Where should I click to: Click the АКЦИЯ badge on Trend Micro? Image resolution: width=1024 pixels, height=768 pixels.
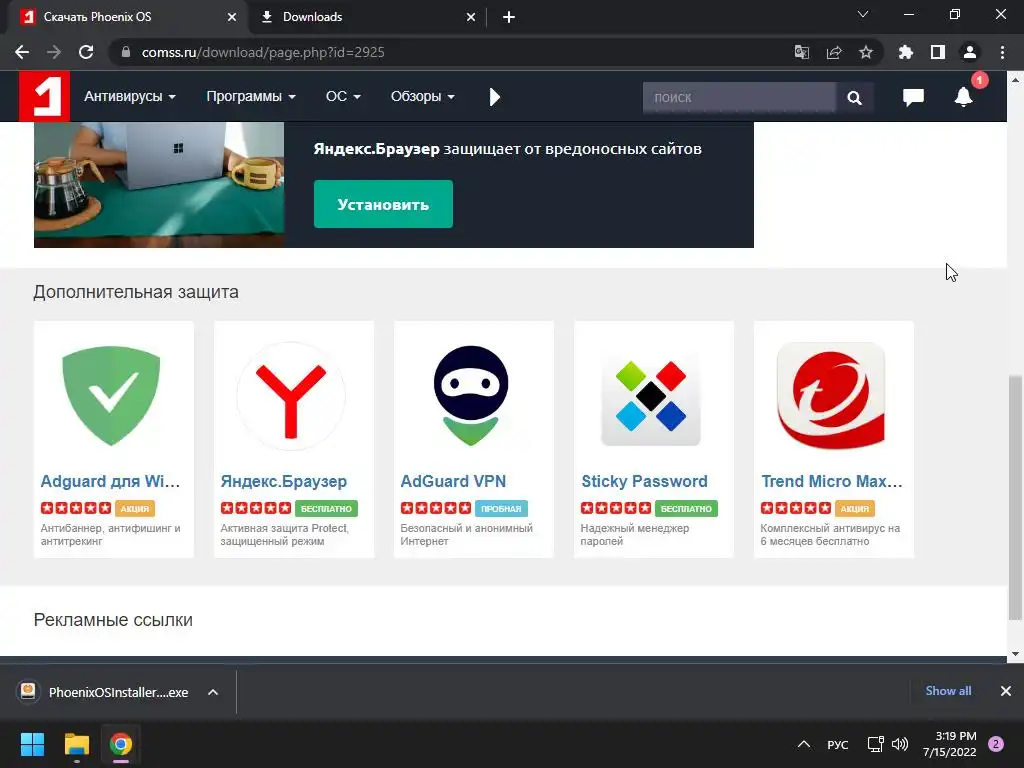855,509
